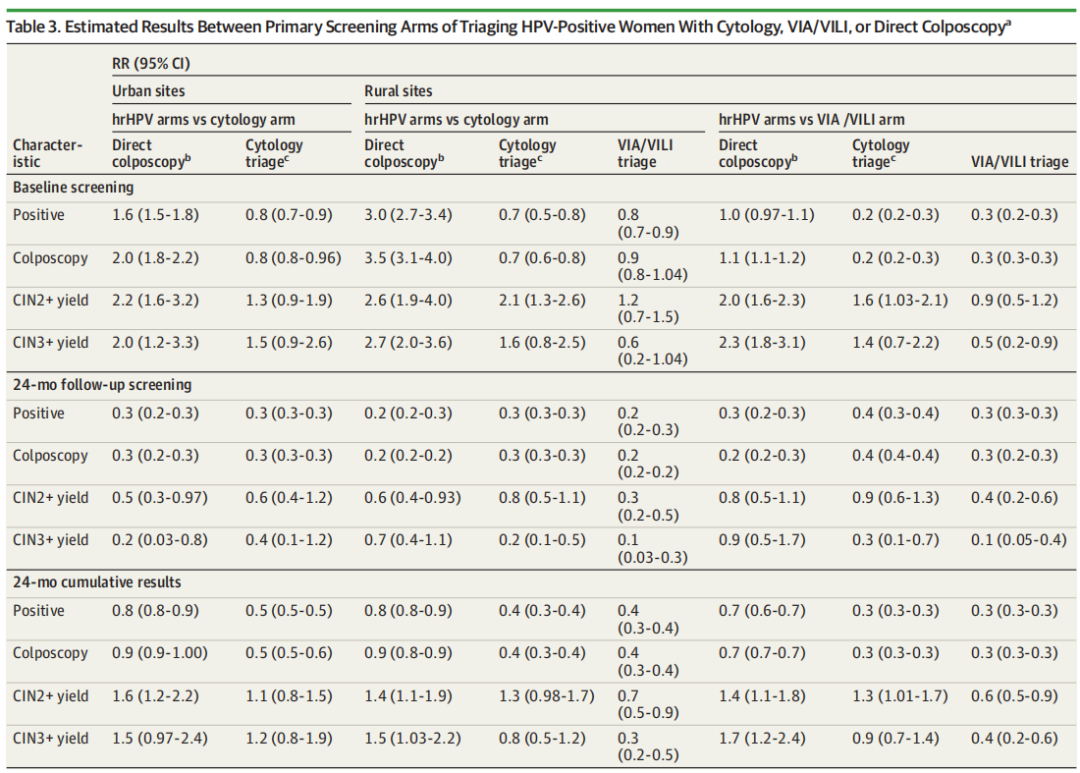Click the value 1.4 (1.1-1.8)

pyautogui.click(x=761, y=696)
